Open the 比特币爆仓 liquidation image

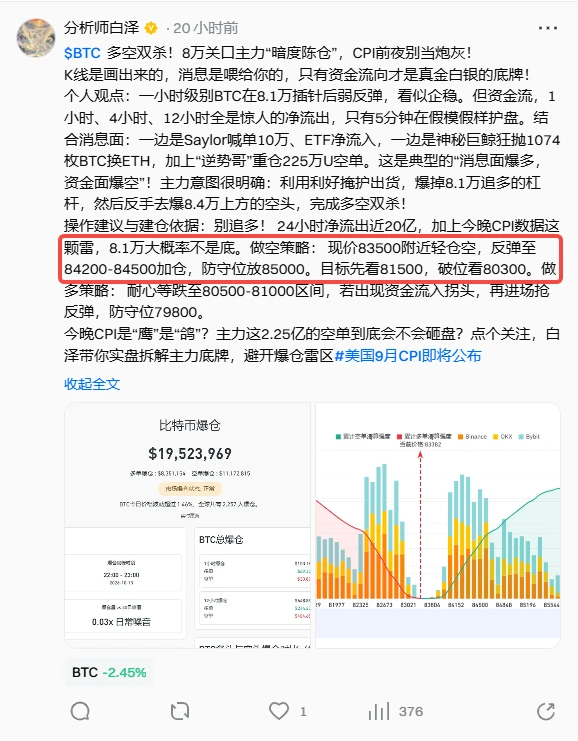click(187, 525)
